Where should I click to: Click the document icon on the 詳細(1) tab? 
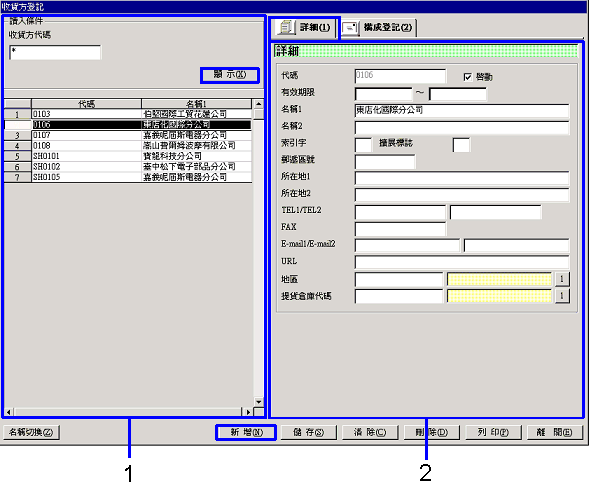[x=286, y=28]
